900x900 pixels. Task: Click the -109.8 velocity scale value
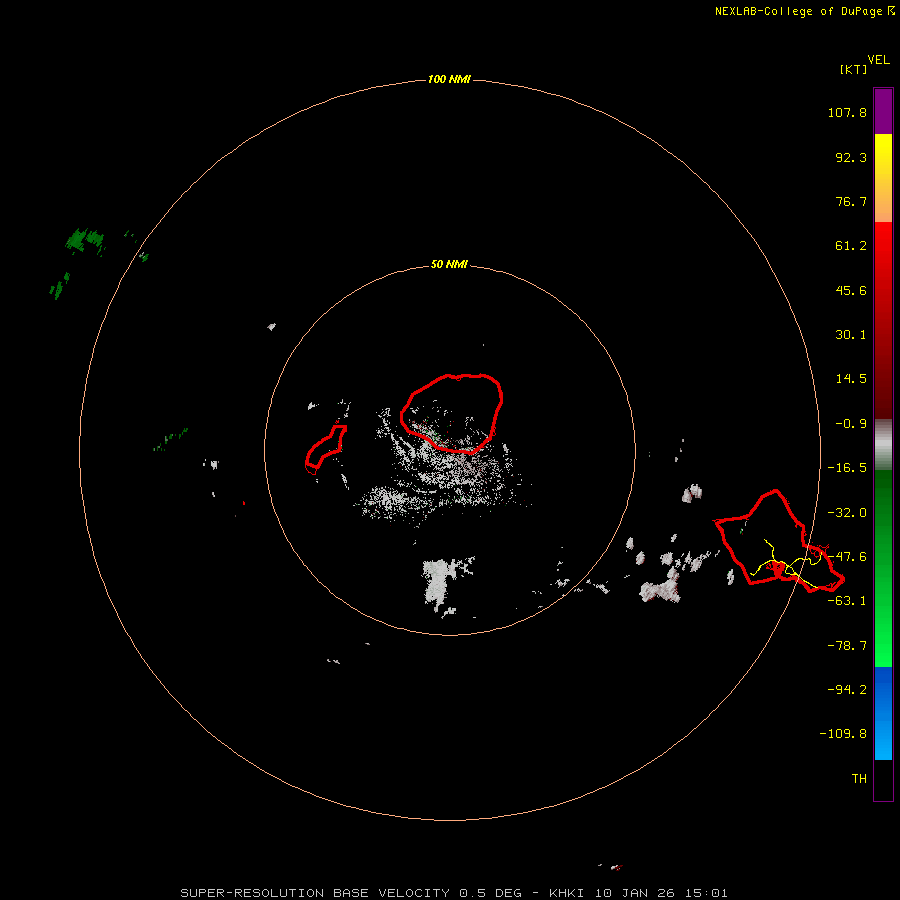point(843,734)
